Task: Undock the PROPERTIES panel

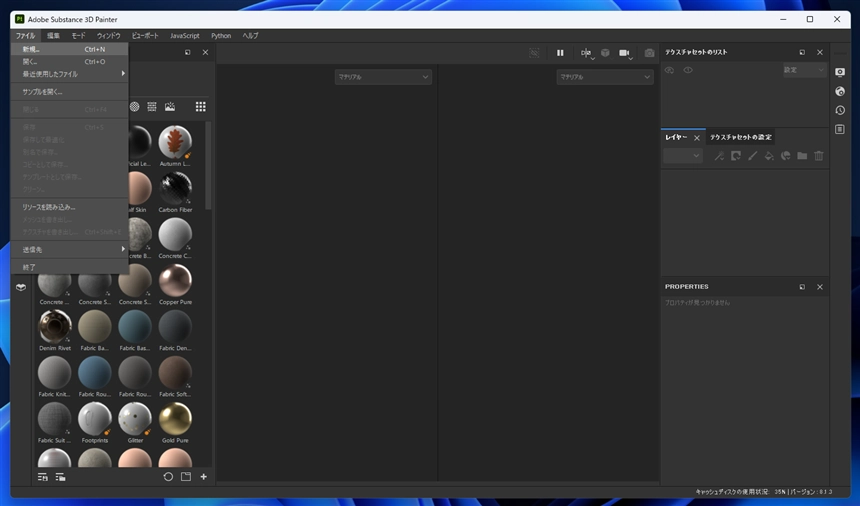Action: [802, 287]
